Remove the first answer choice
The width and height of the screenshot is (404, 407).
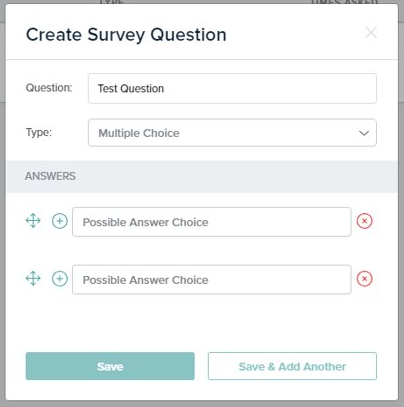(364, 221)
